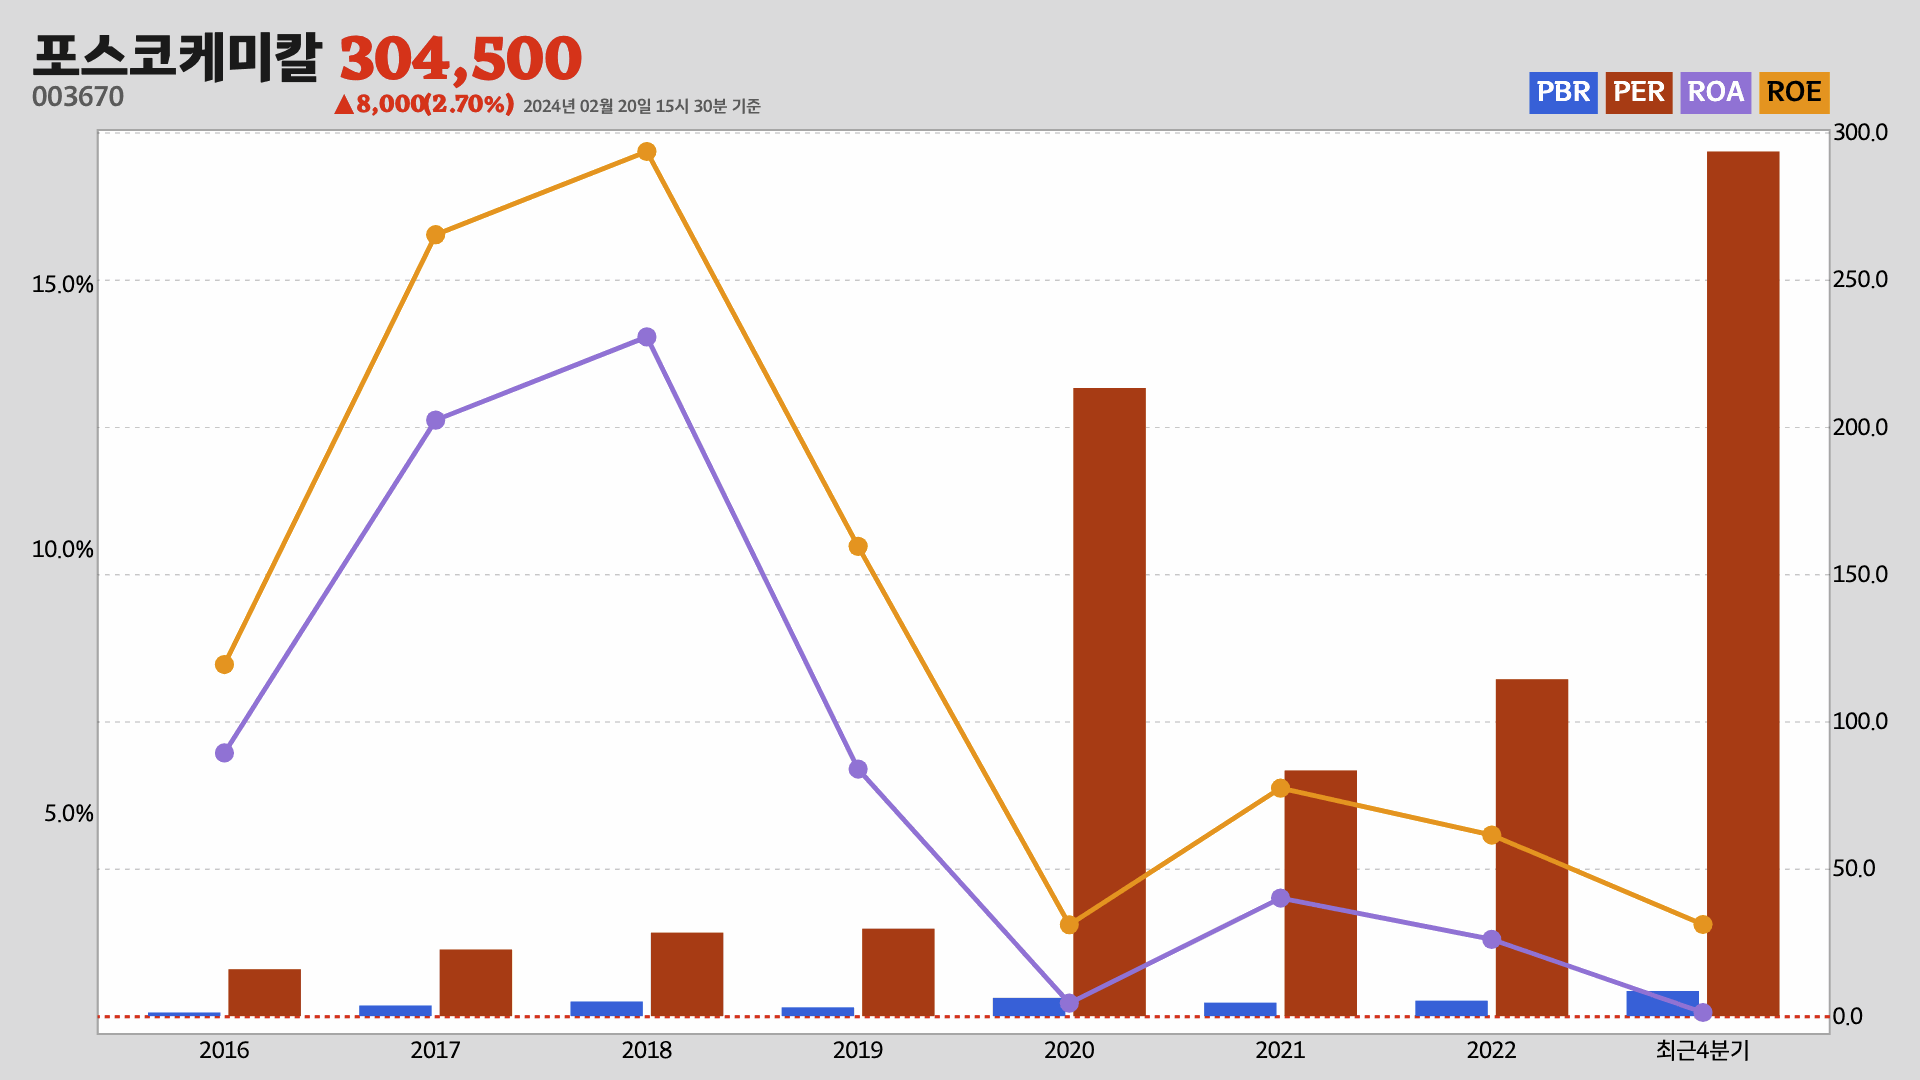Click the 2016 ROE data point

224,665
